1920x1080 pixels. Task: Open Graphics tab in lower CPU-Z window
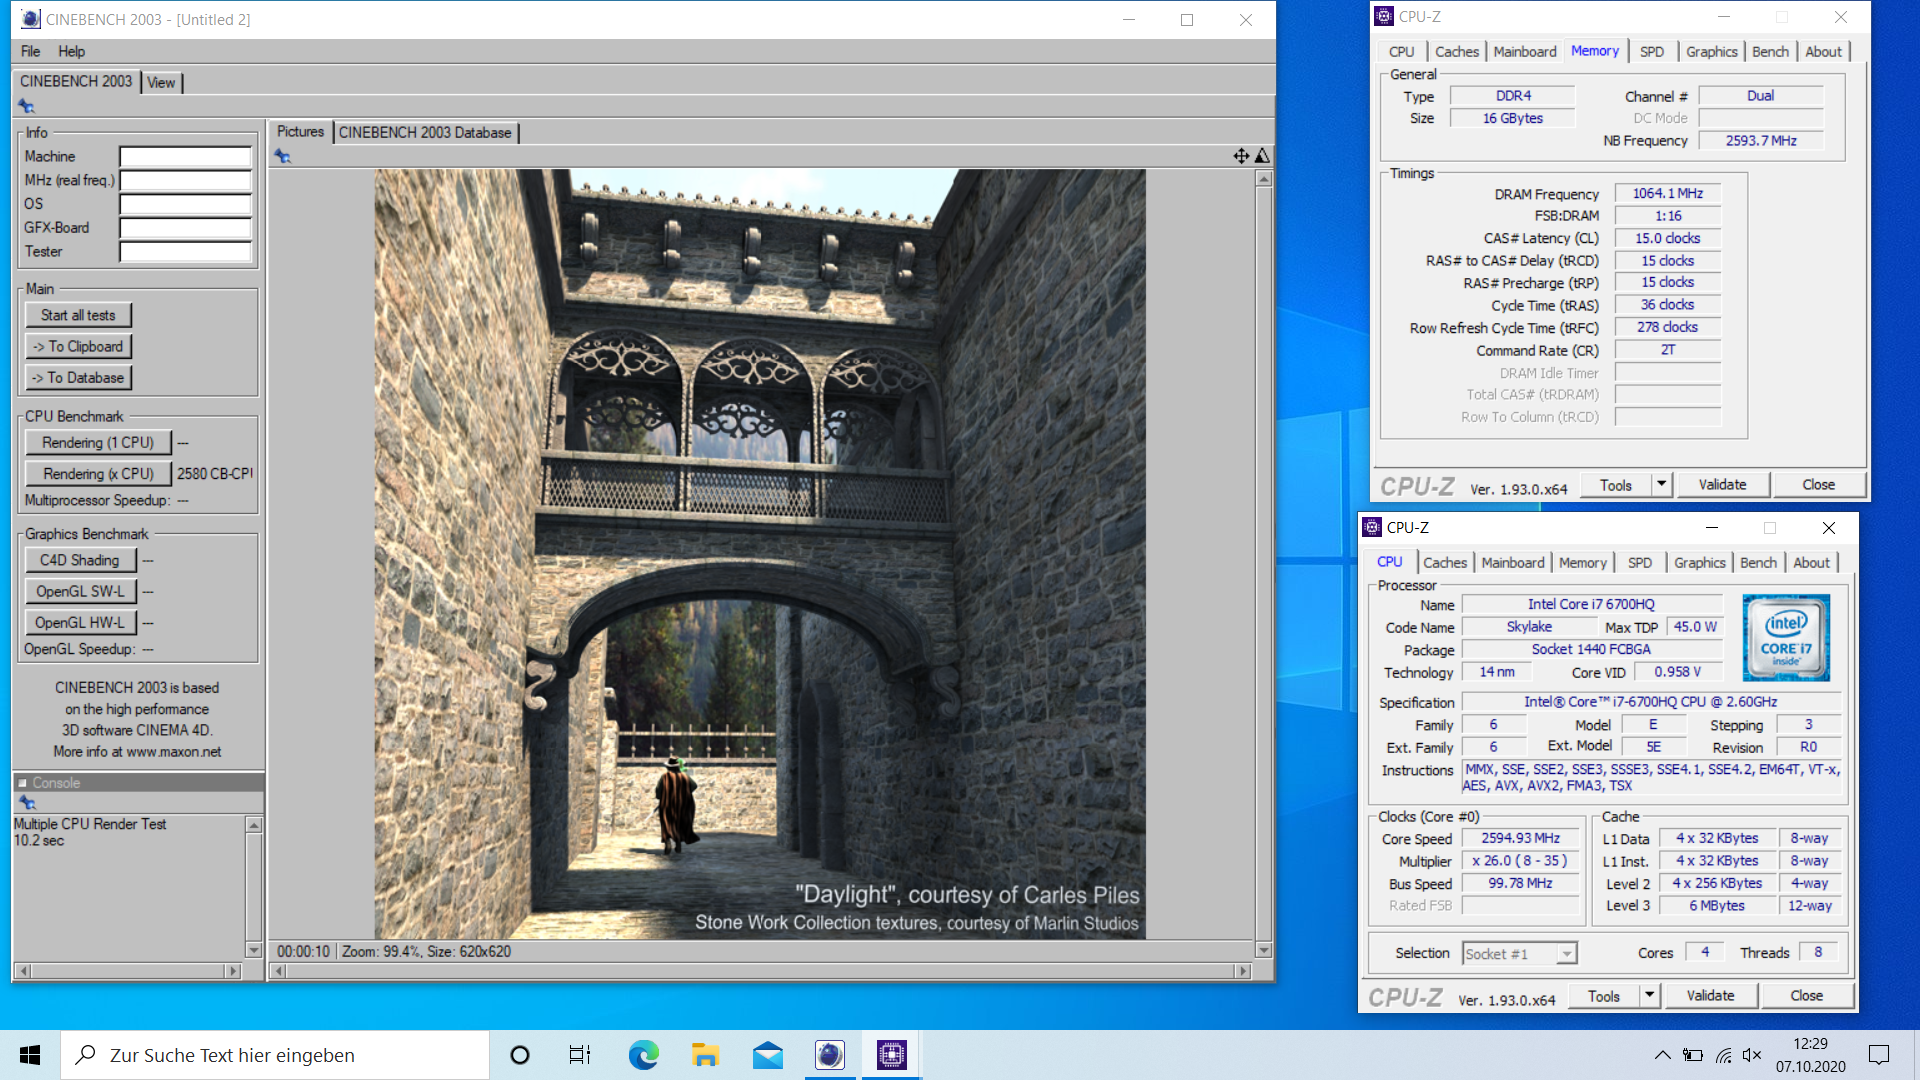[1700, 563]
